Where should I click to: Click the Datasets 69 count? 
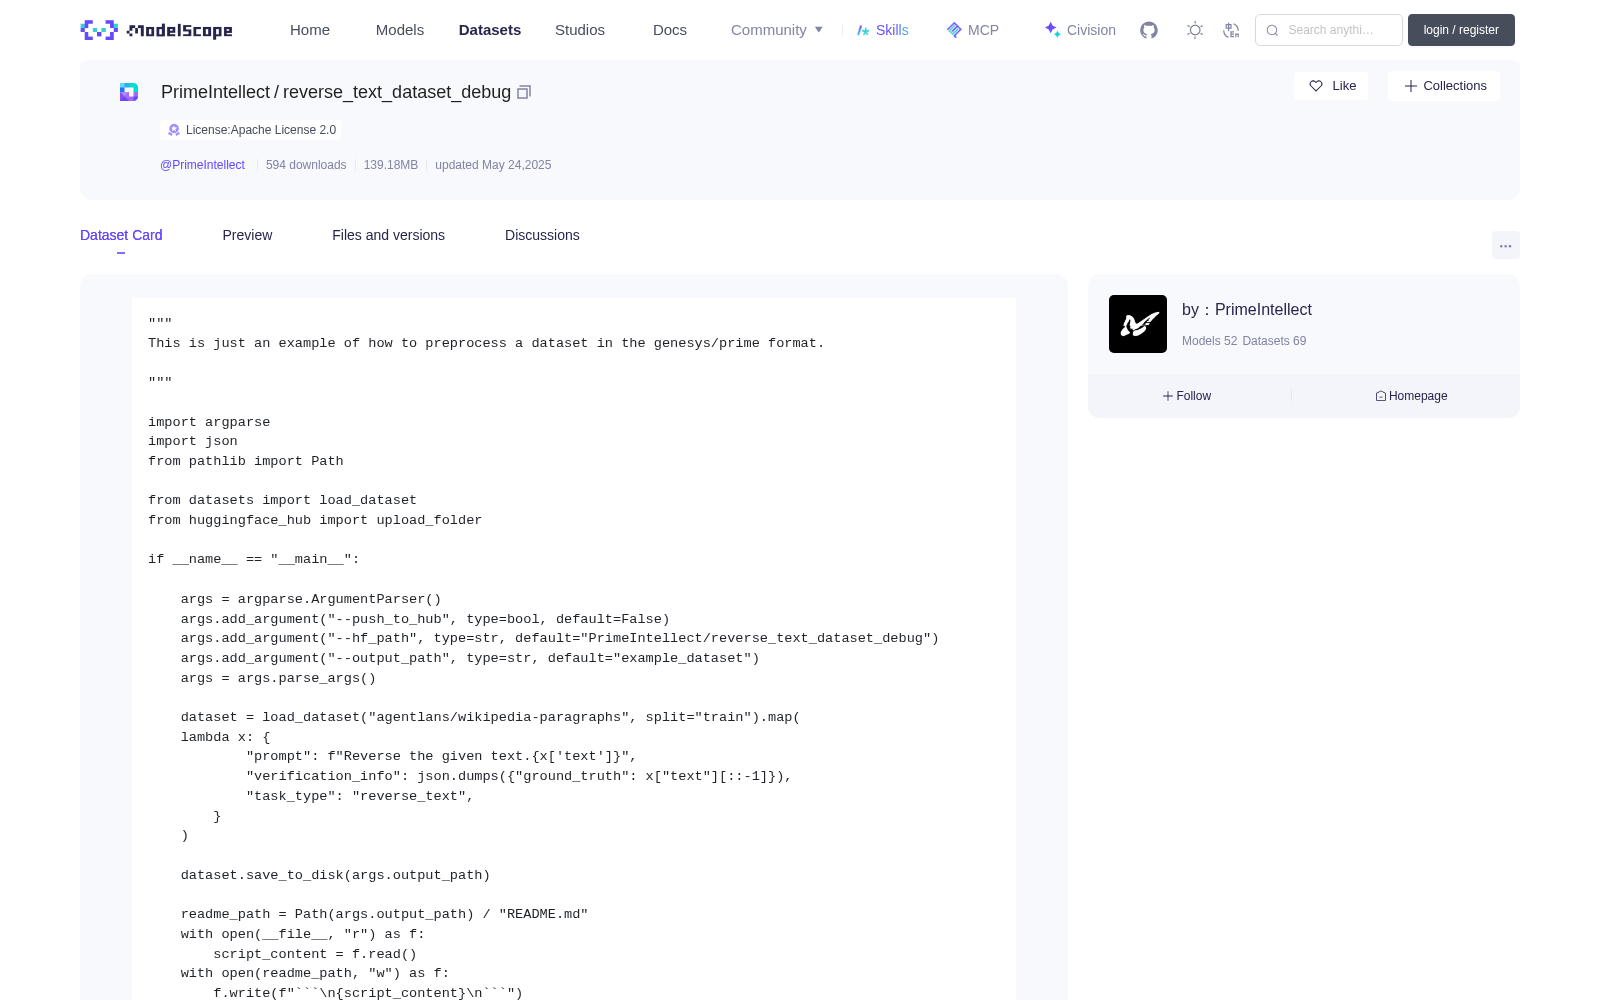[1274, 341]
